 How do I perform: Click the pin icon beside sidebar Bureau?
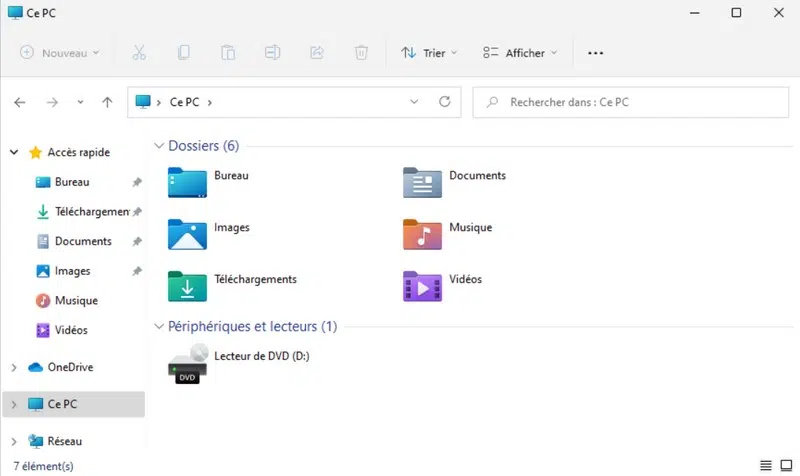[x=137, y=182]
